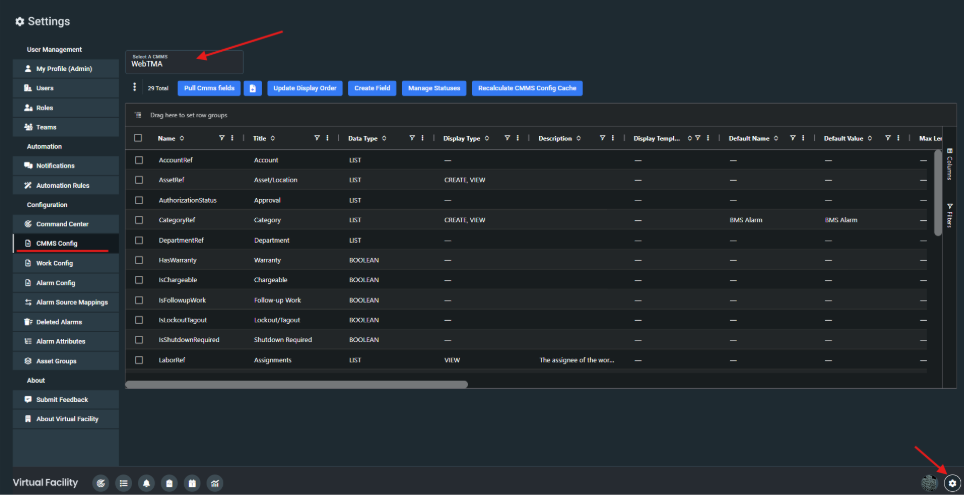Screen dimensions: 964x495
Task: Open the alarm bell icon in the bottom bar
Action: 146,483
